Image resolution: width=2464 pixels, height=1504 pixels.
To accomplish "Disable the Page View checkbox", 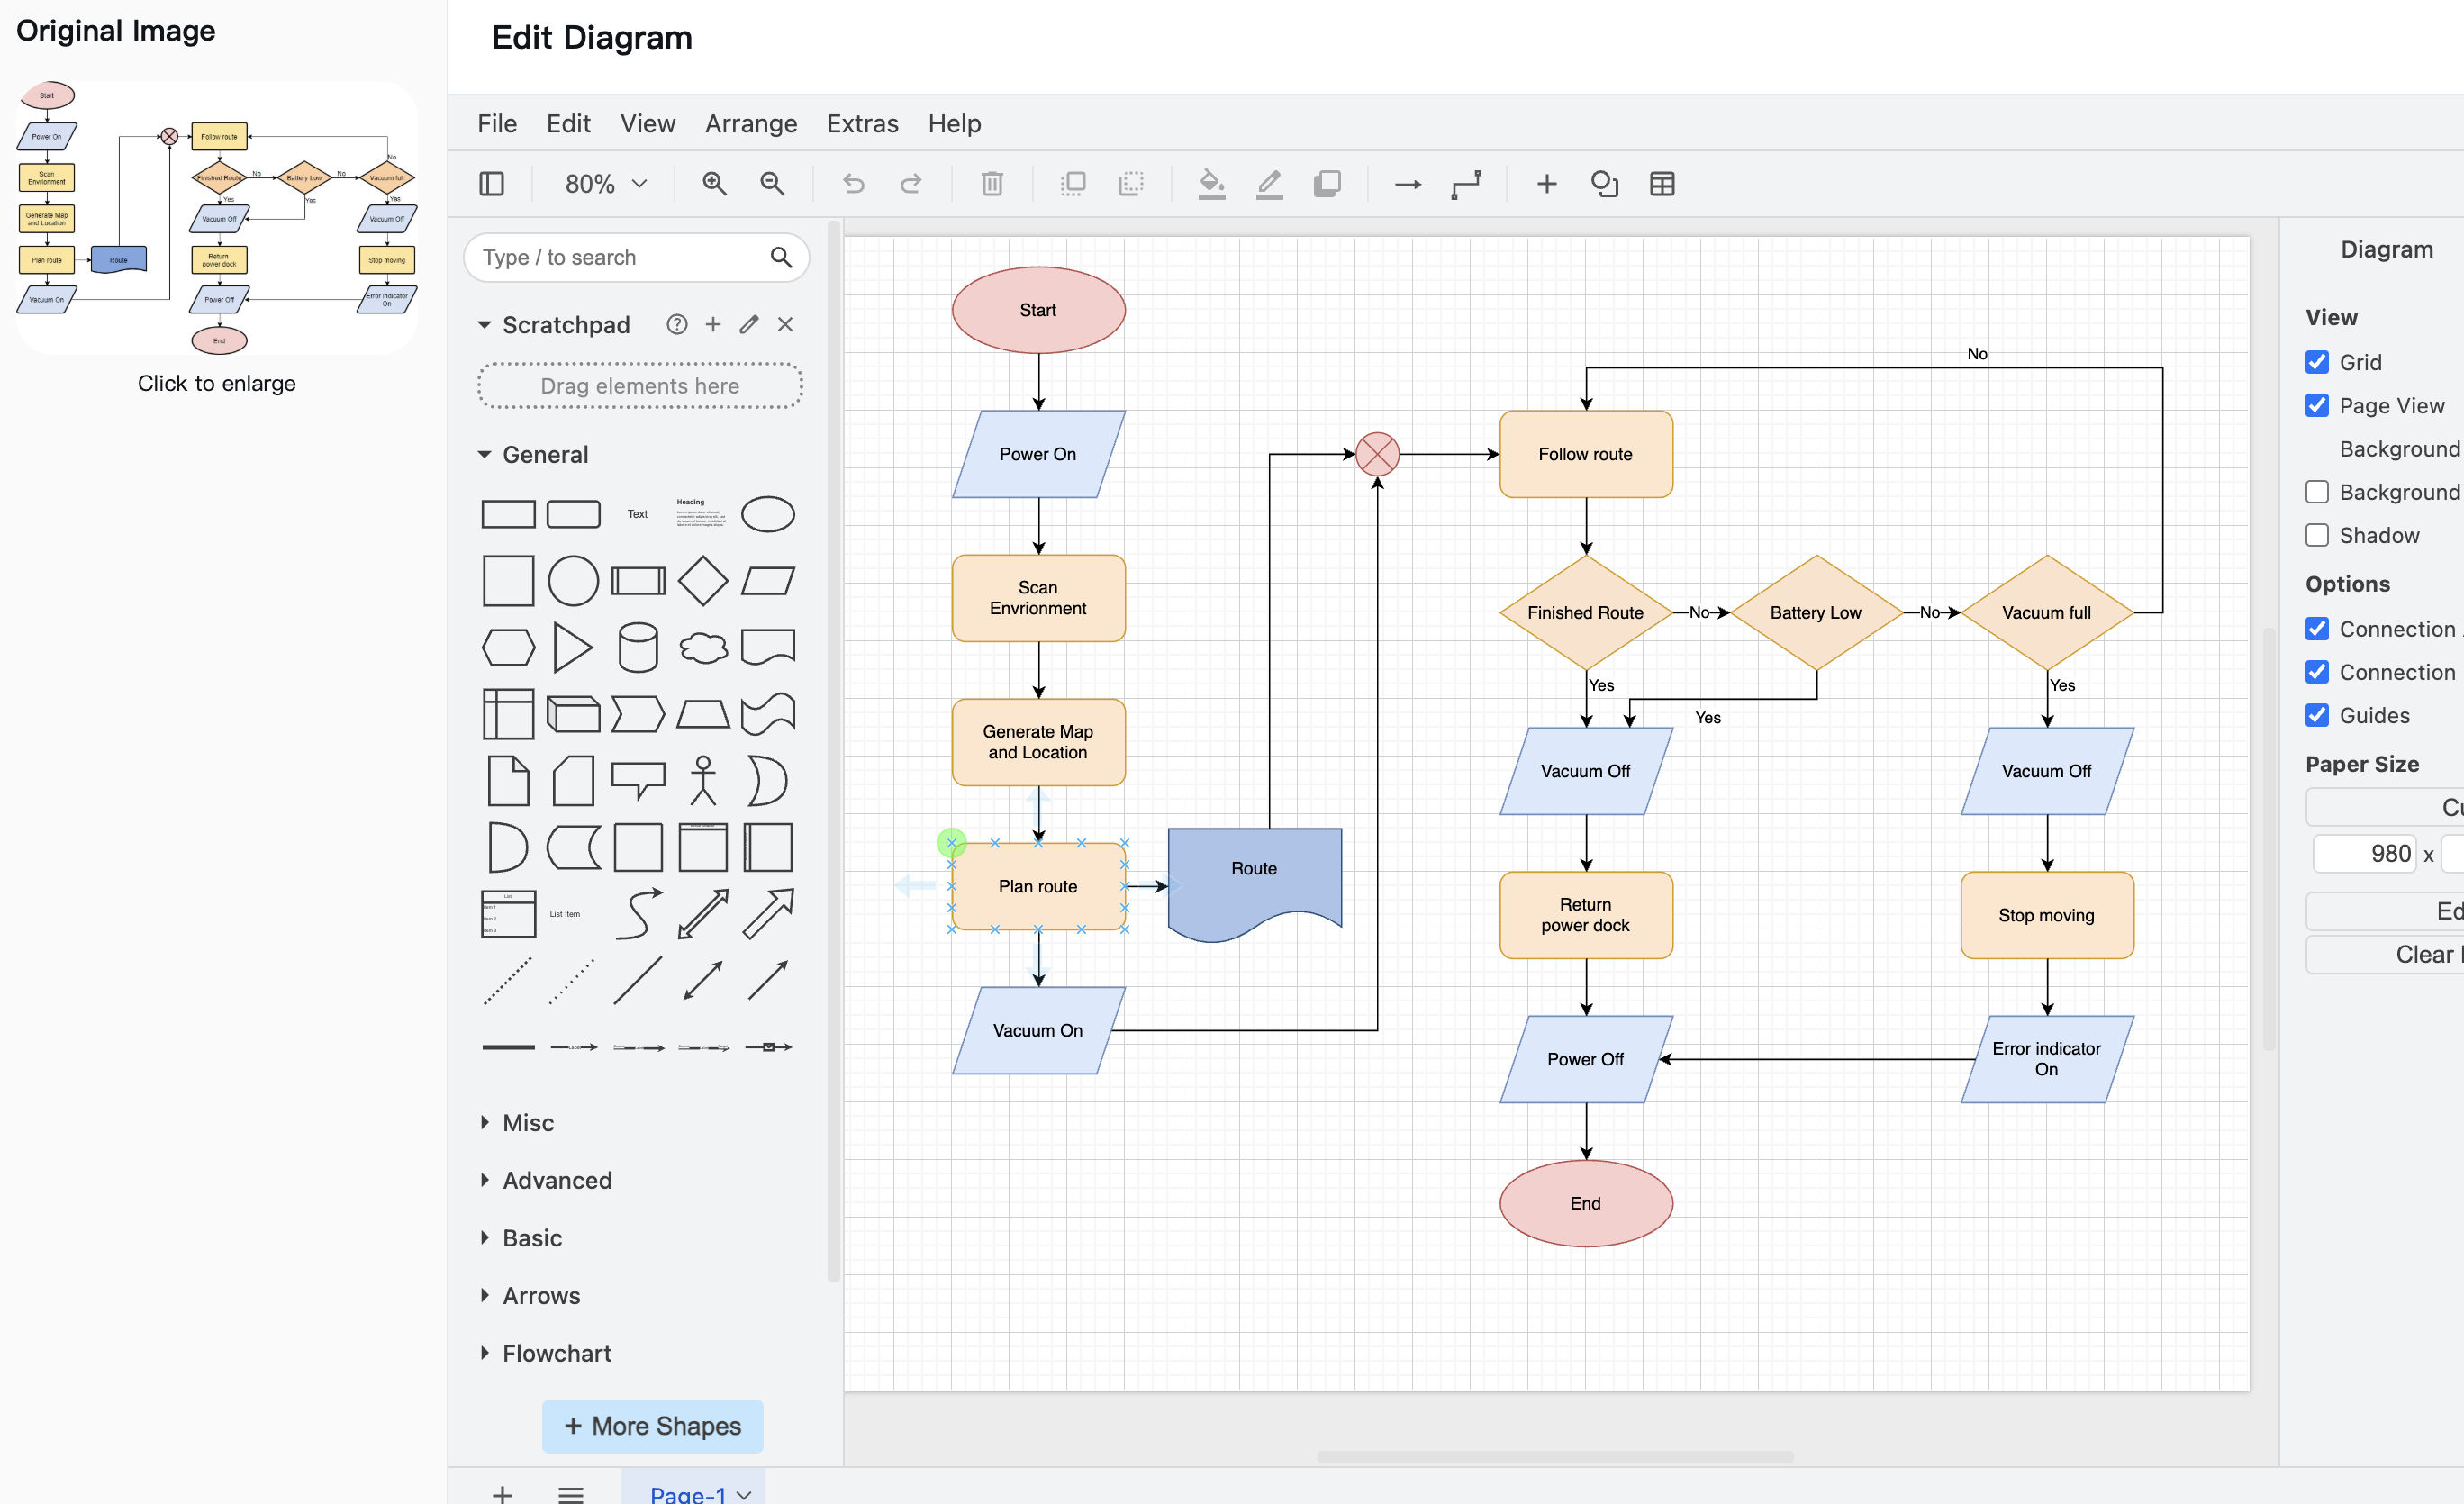I will pyautogui.click(x=2317, y=405).
